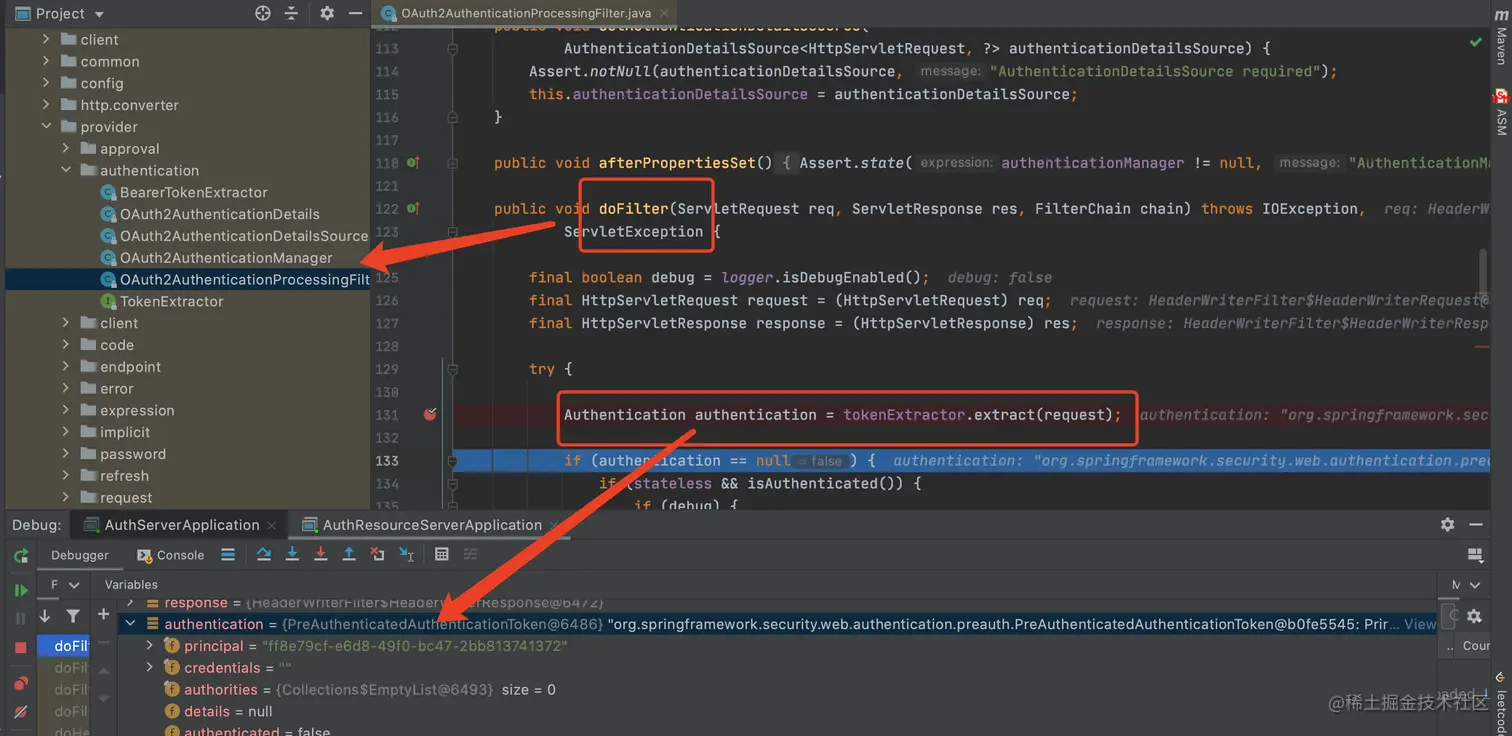Open the Debugger tab
This screenshot has width=1512, height=736.
79,555
